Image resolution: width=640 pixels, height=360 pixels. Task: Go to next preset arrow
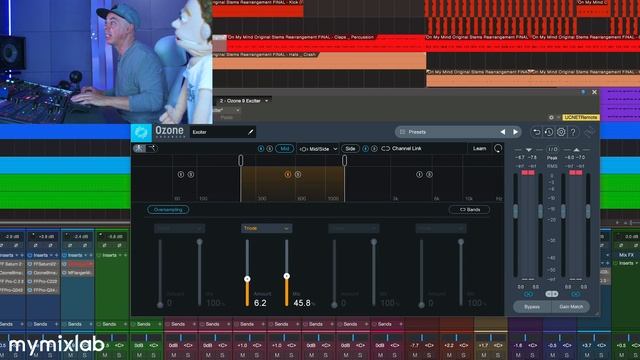click(x=515, y=132)
